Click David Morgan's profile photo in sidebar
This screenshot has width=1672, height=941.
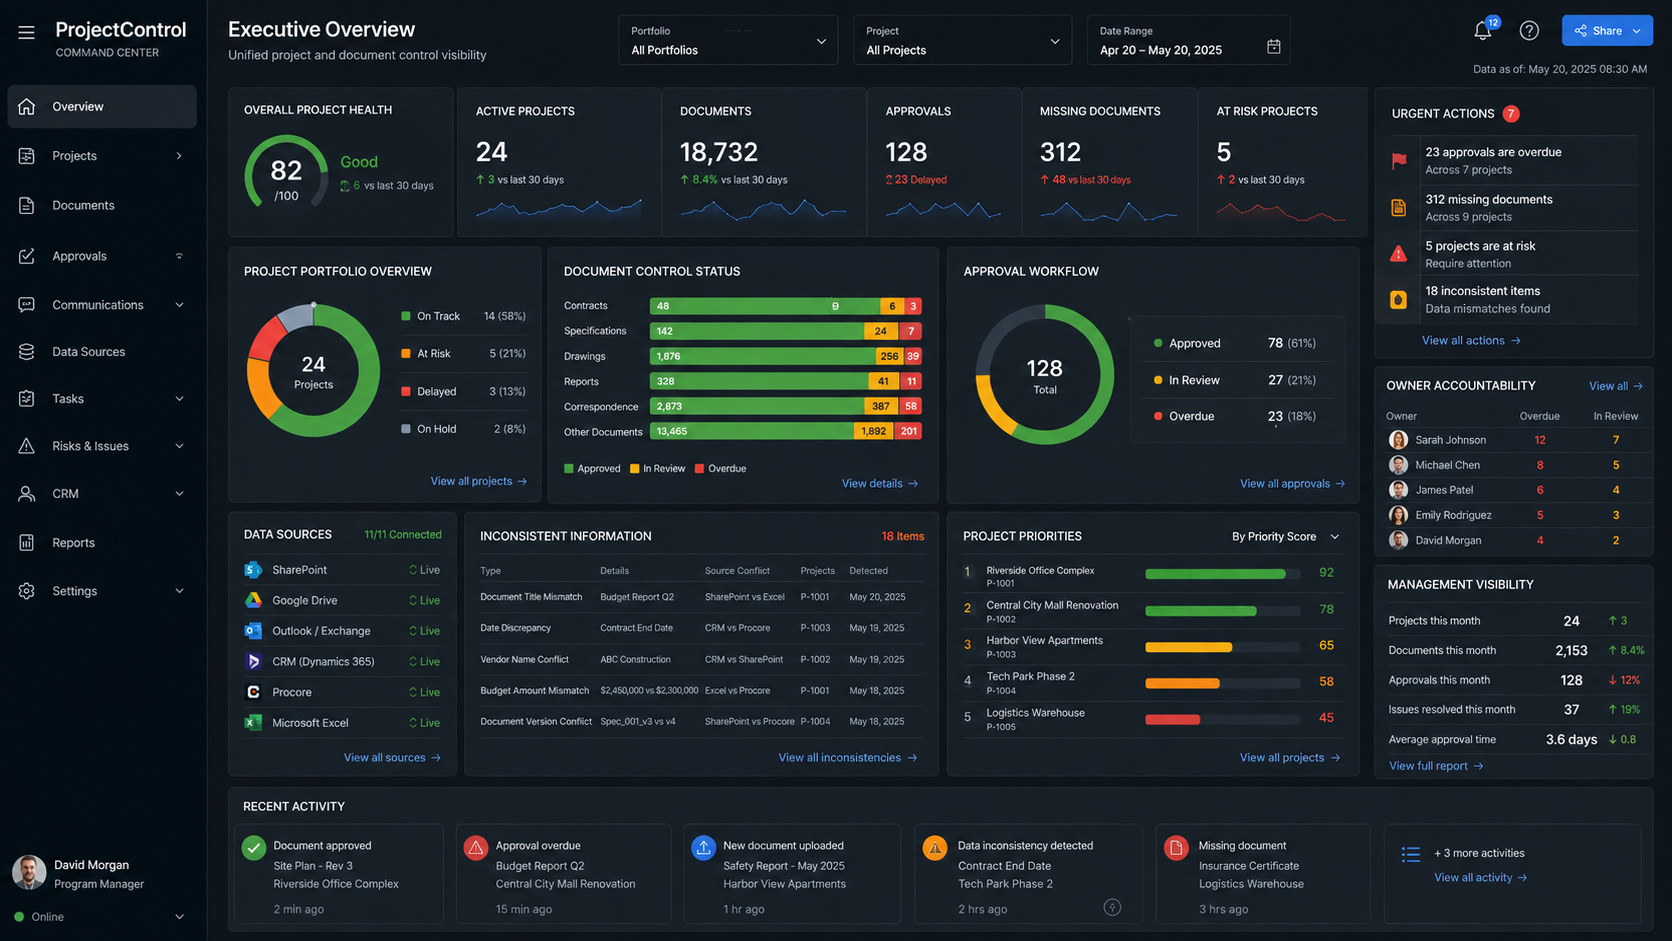[x=29, y=873]
